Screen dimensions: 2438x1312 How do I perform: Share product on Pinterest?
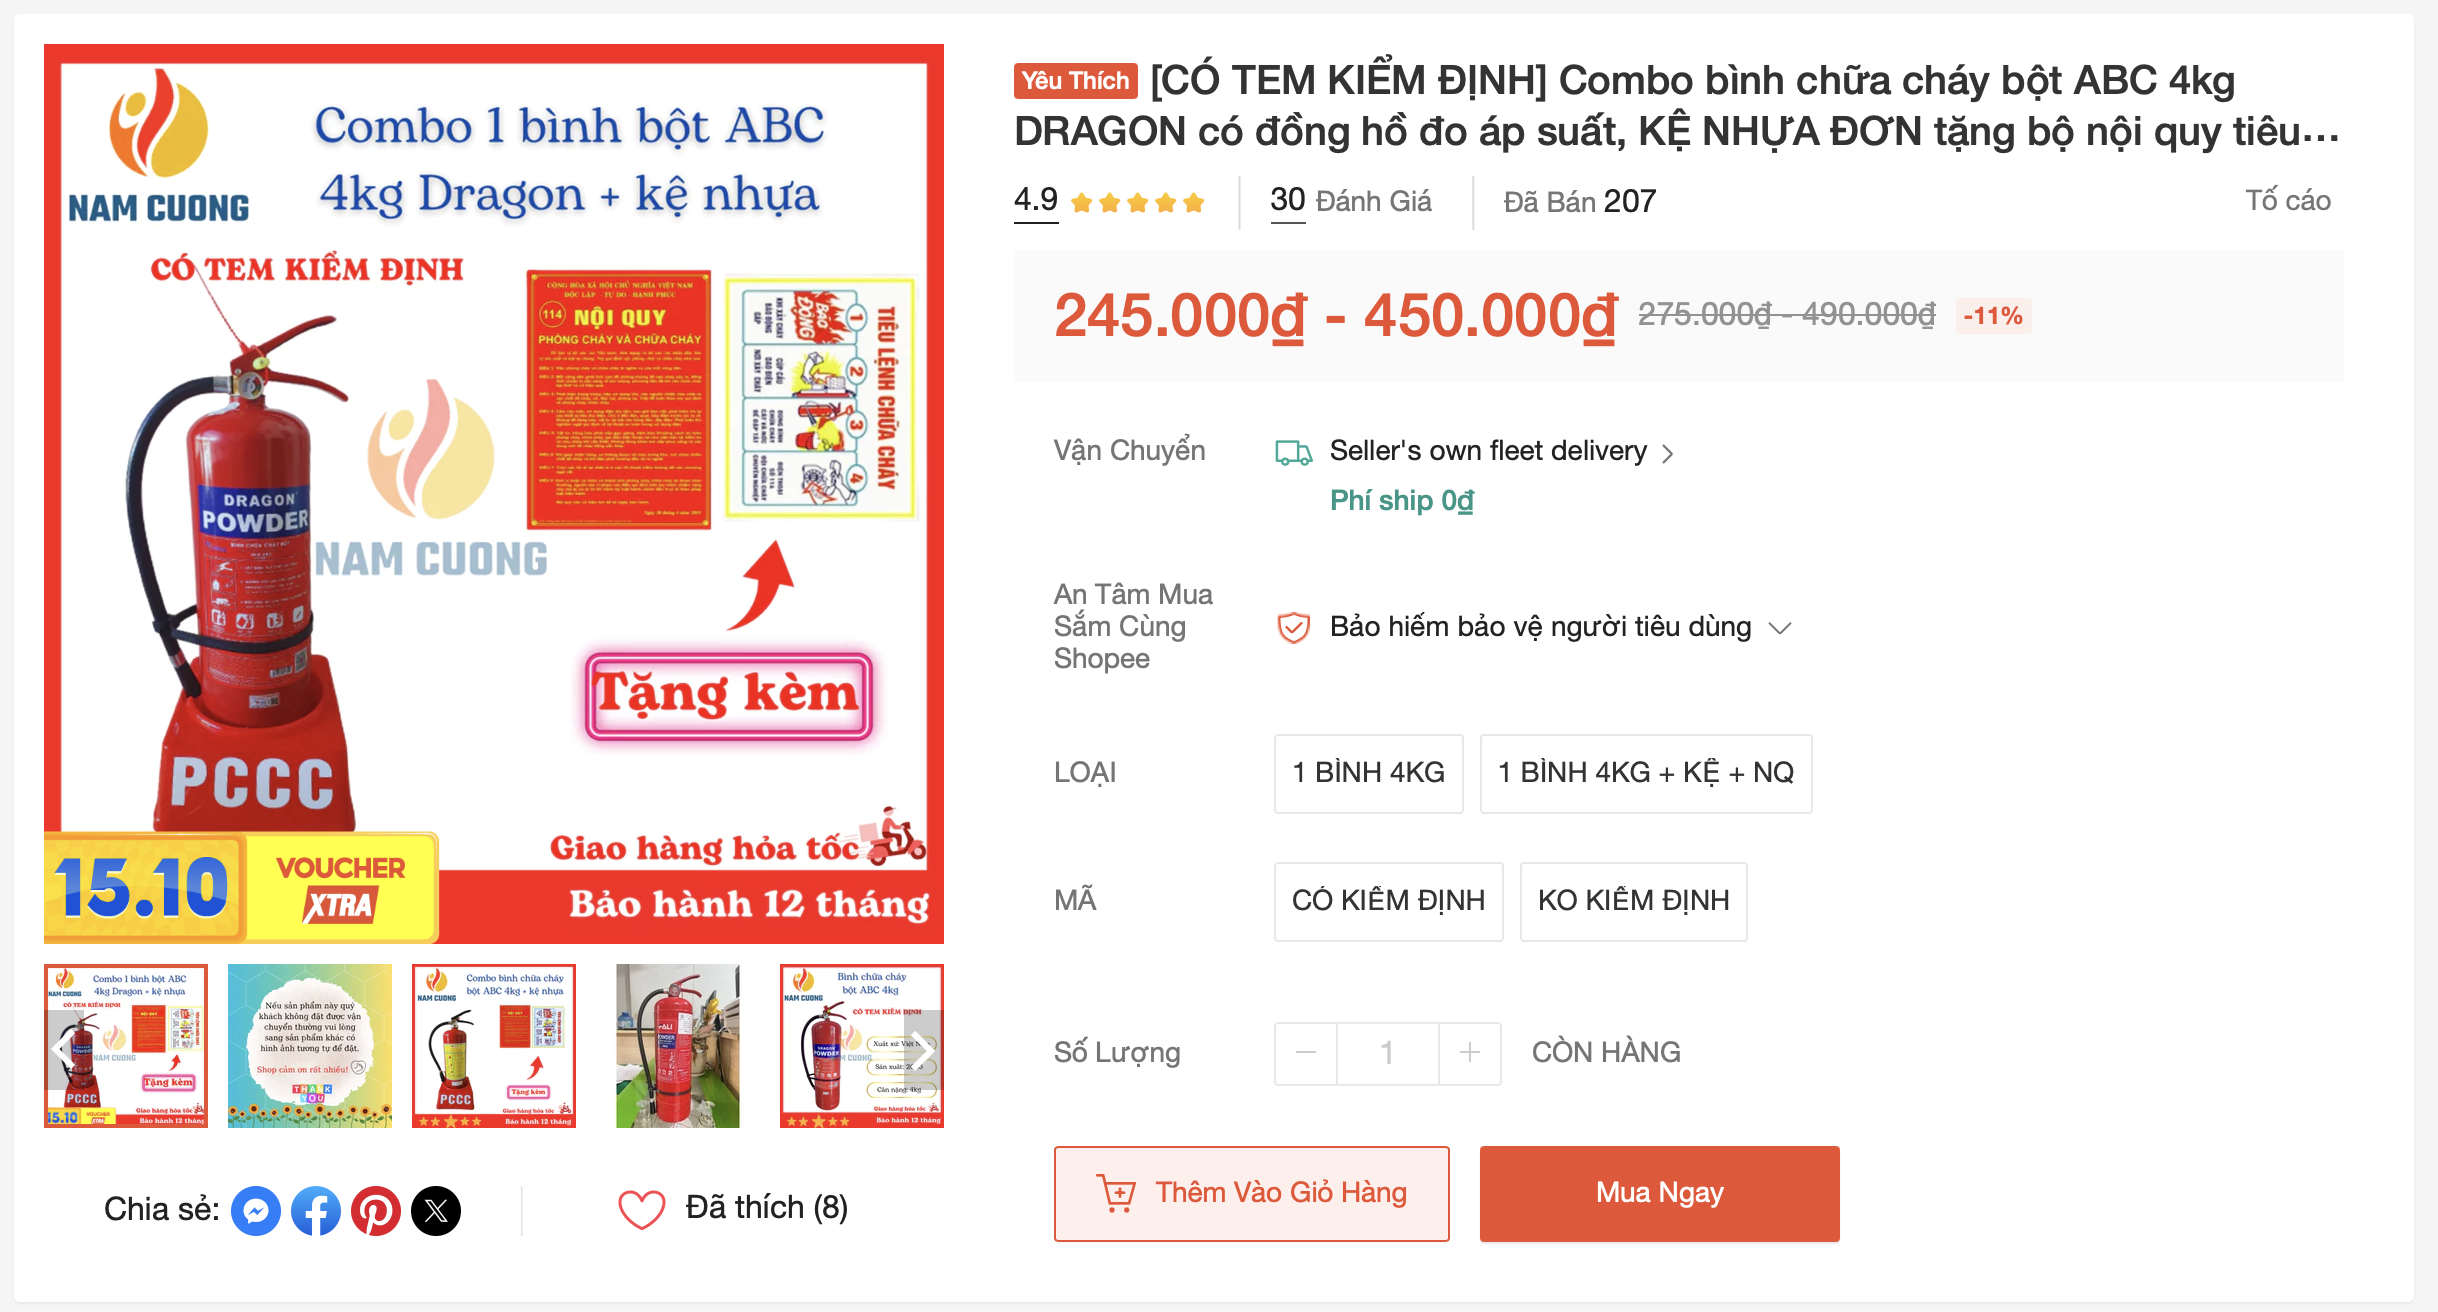376,1211
